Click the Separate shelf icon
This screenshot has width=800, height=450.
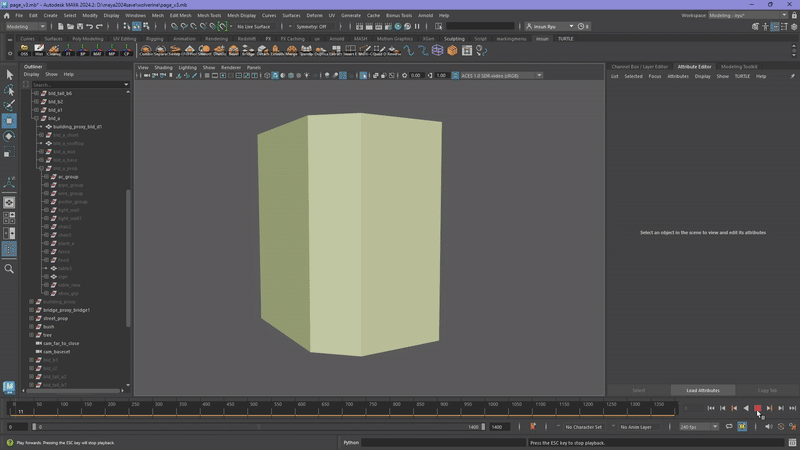pos(160,50)
